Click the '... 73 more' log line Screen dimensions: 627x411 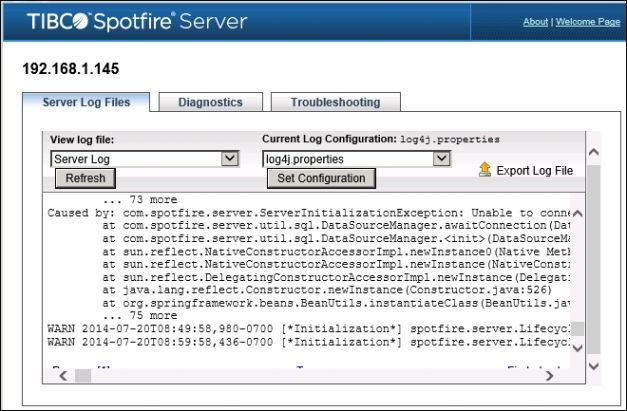click(140, 200)
